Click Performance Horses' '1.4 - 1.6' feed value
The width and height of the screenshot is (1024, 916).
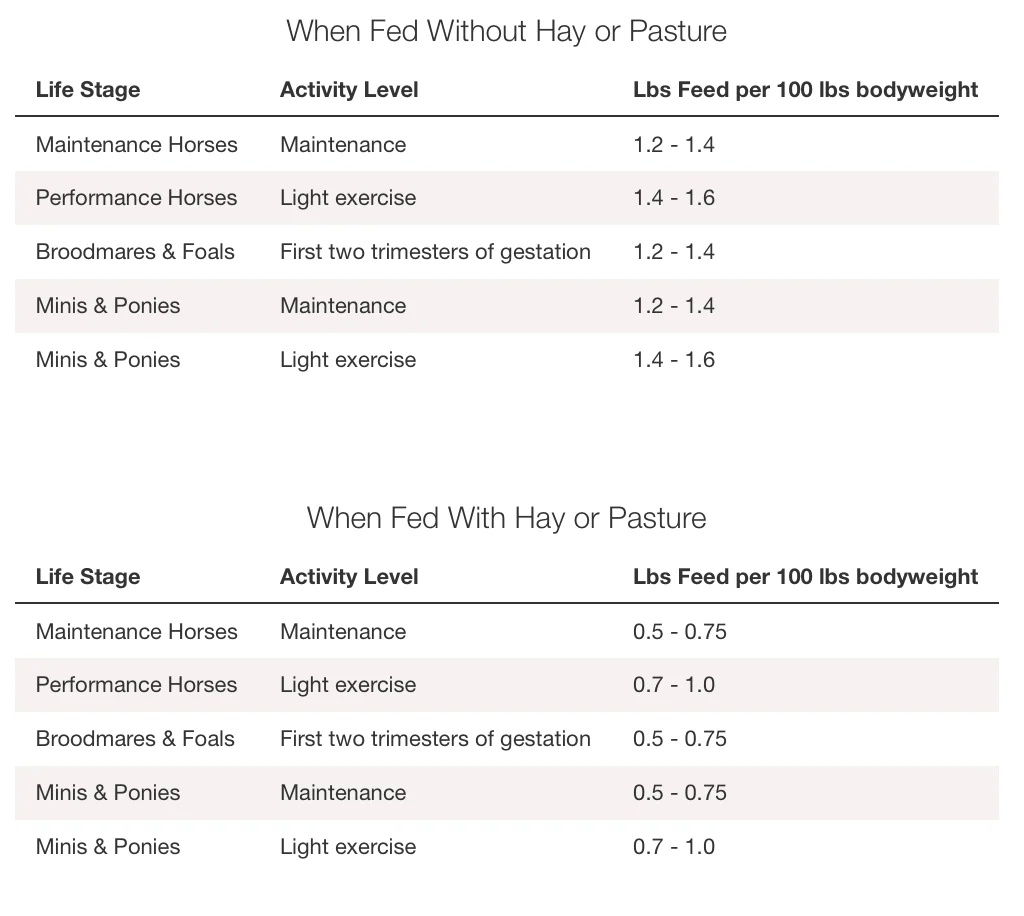(674, 198)
